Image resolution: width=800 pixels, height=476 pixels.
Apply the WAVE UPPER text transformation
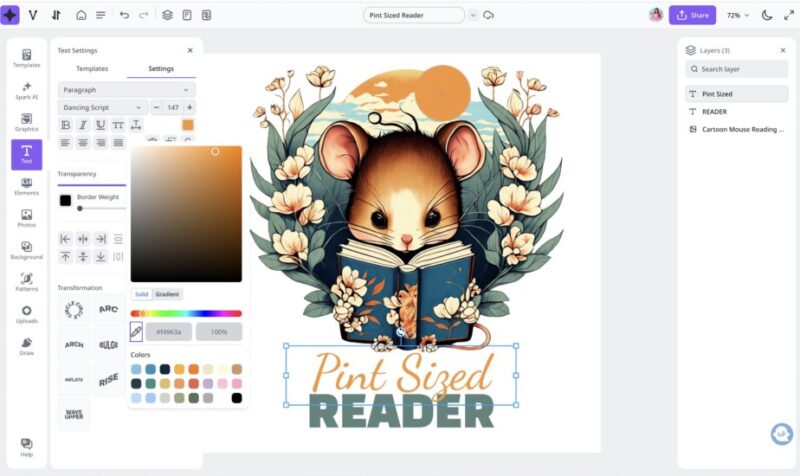[74, 414]
